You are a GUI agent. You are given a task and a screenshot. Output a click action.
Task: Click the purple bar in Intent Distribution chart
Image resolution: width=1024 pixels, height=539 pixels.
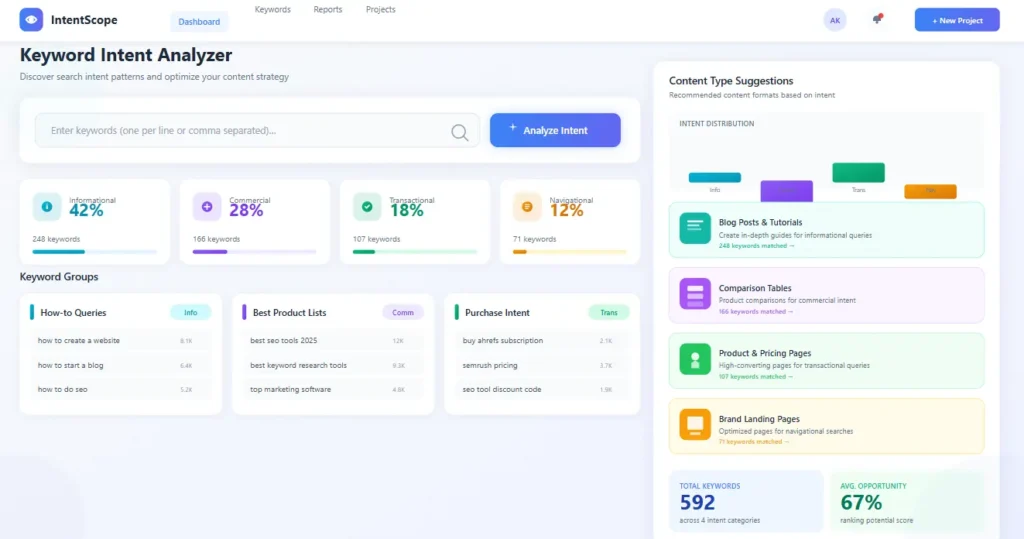(786, 191)
